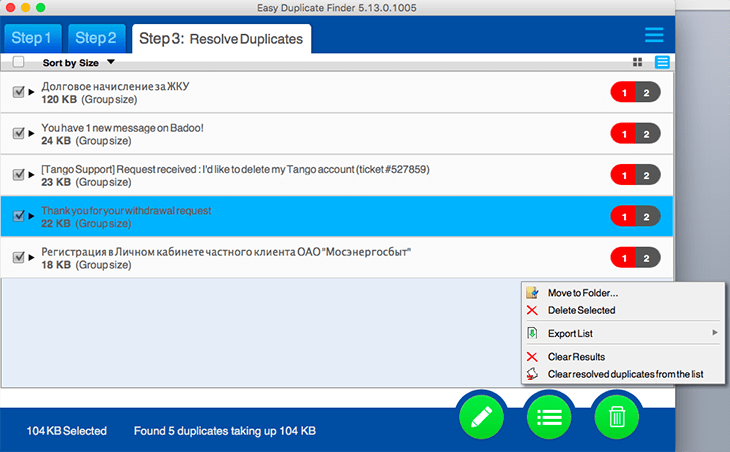Select the You have 1 new message on Badoo! title
This screenshot has width=730, height=452.
click(122, 128)
